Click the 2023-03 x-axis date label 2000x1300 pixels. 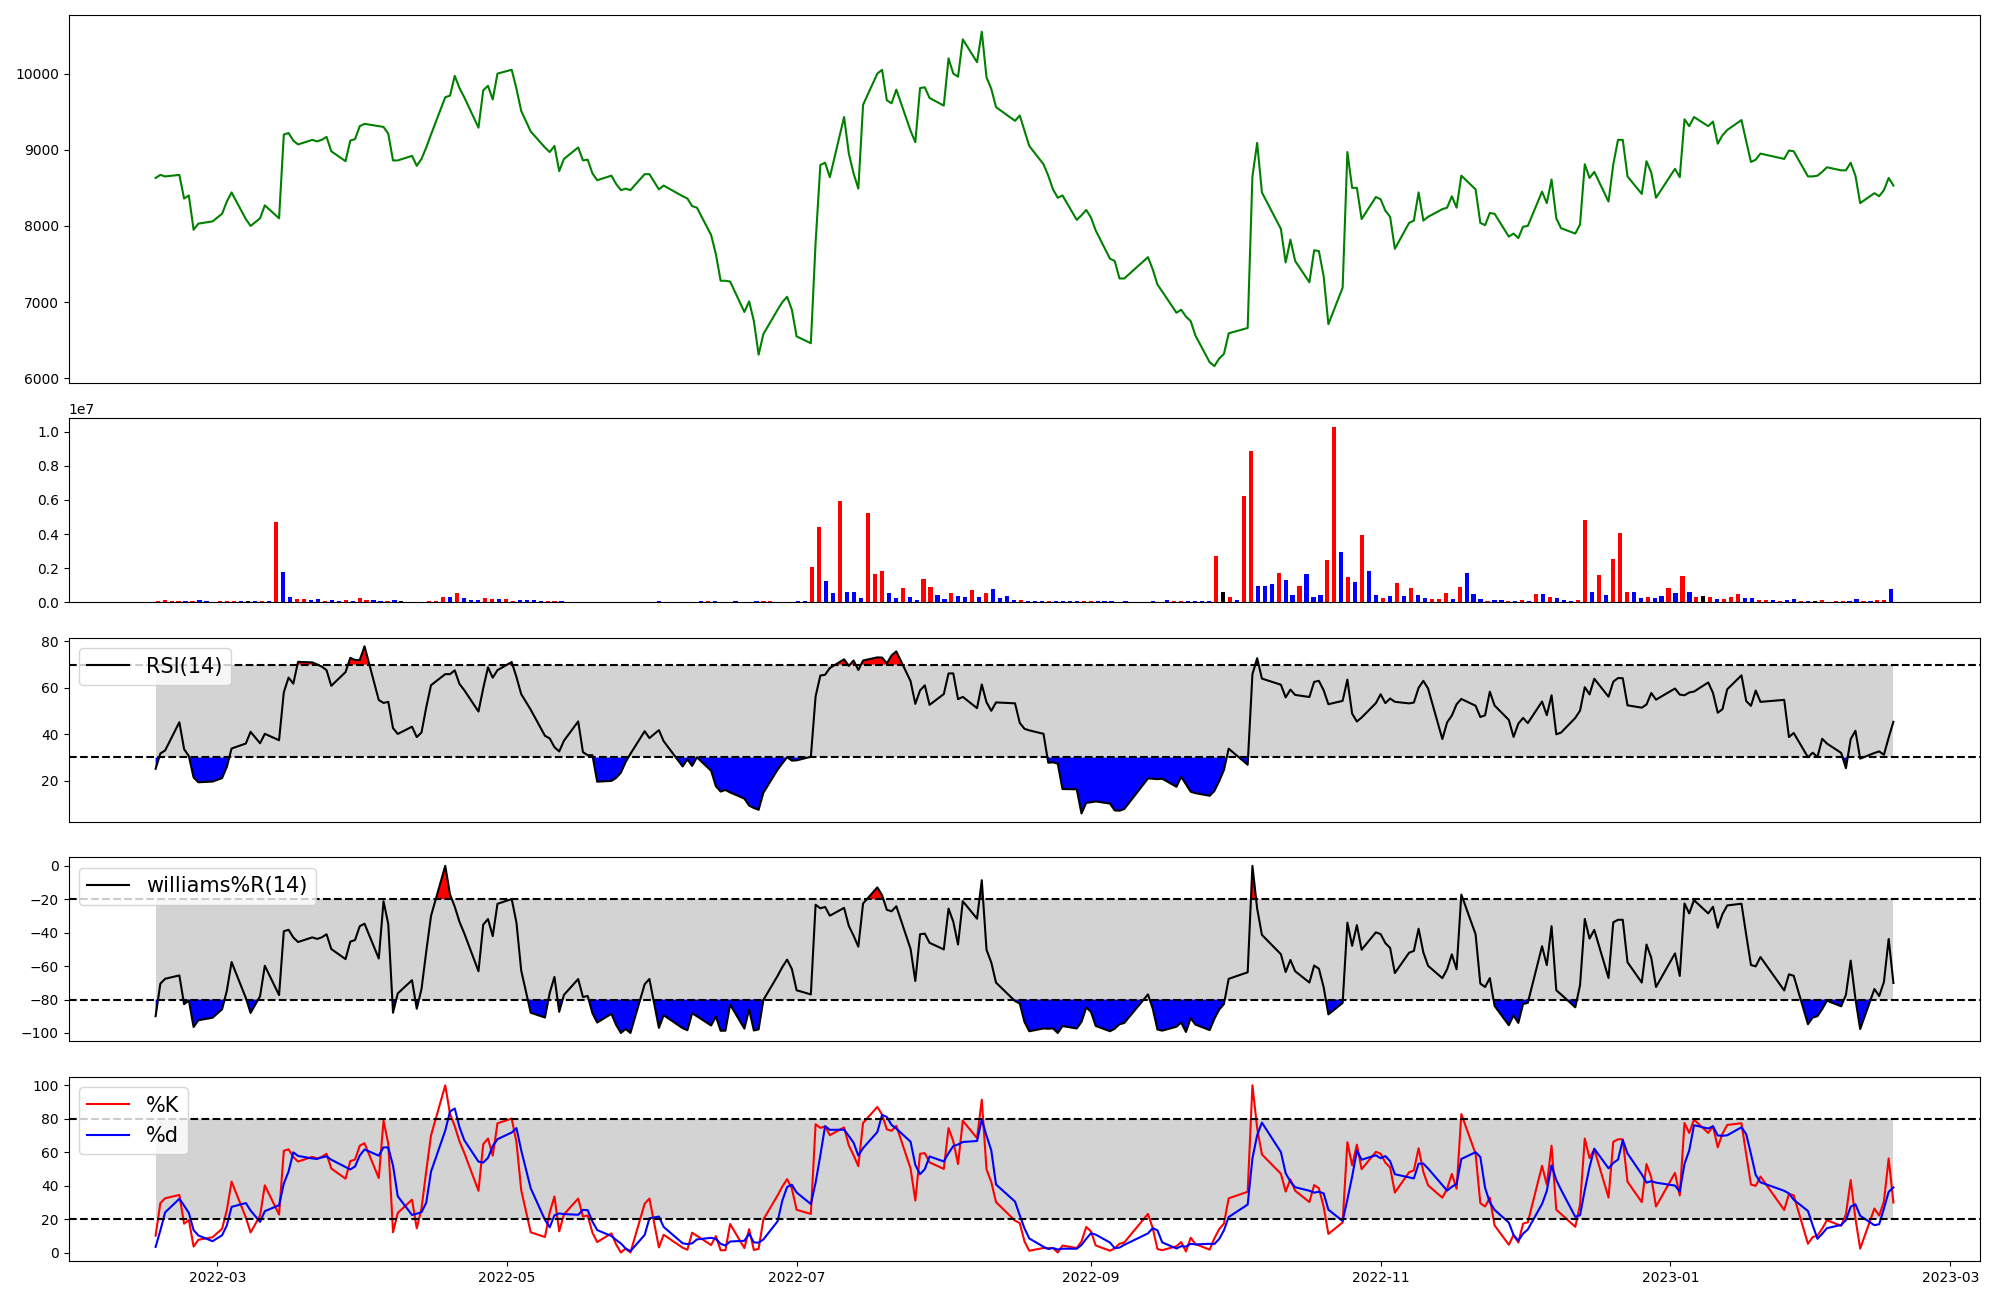pos(1951,1277)
